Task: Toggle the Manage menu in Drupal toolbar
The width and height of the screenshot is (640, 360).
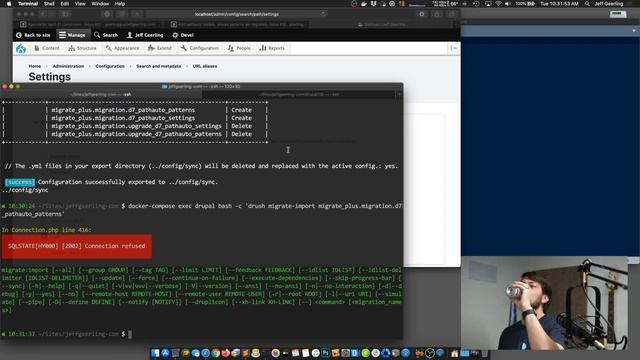Action: point(72,35)
